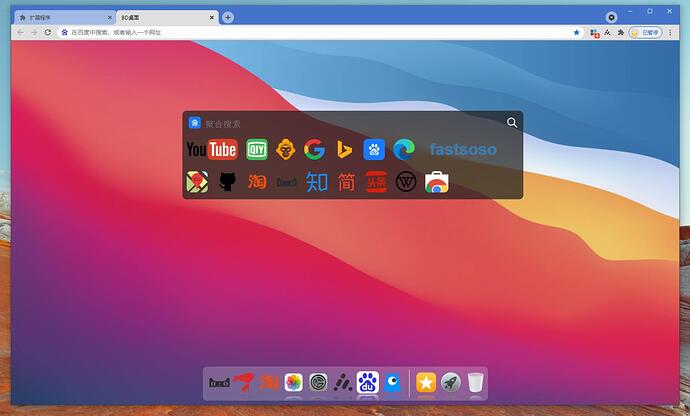Open the GitHub cat shortcut
Viewport: 690px width, 416px height.
pos(227,182)
